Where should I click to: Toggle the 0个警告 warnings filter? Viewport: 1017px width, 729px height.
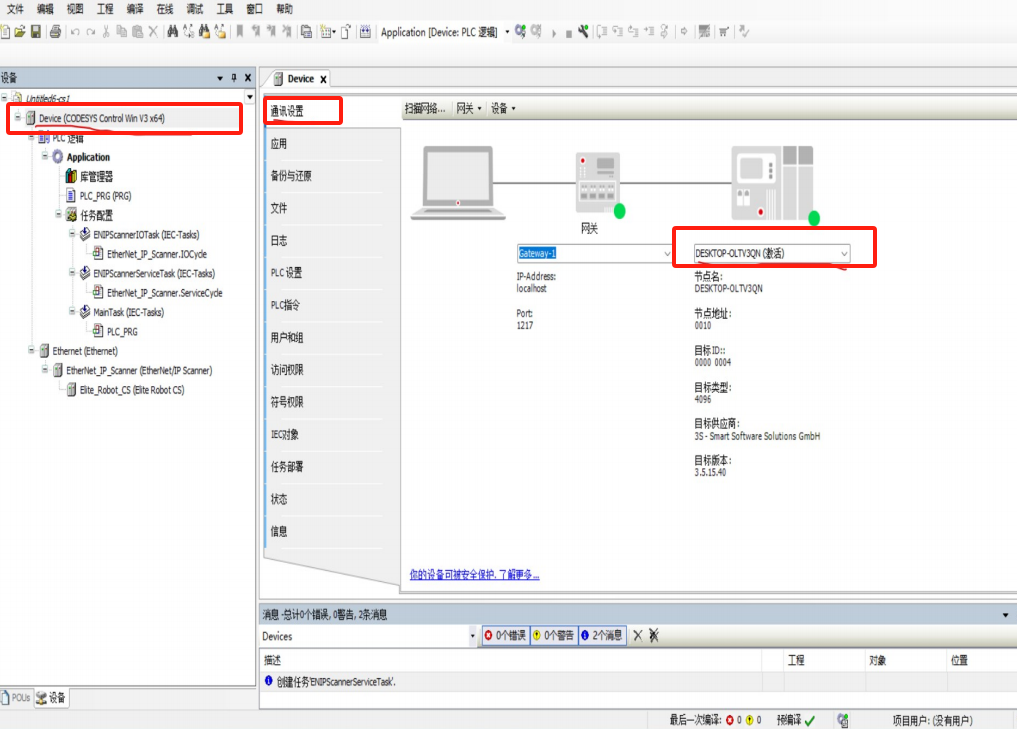pos(552,636)
